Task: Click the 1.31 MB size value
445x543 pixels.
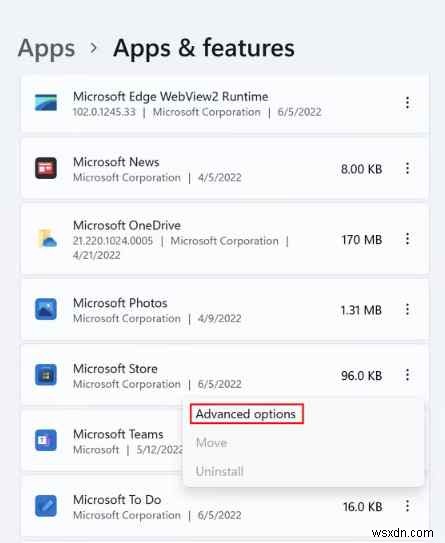Action: pyautogui.click(x=361, y=310)
